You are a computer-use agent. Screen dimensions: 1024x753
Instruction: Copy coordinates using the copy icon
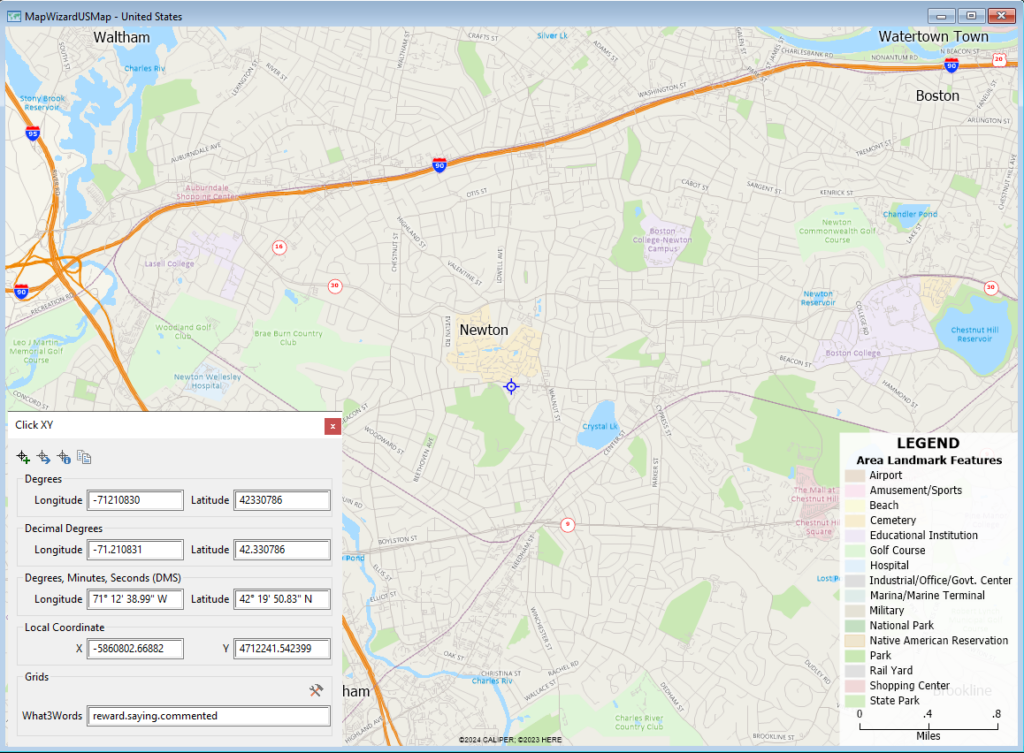tap(84, 456)
